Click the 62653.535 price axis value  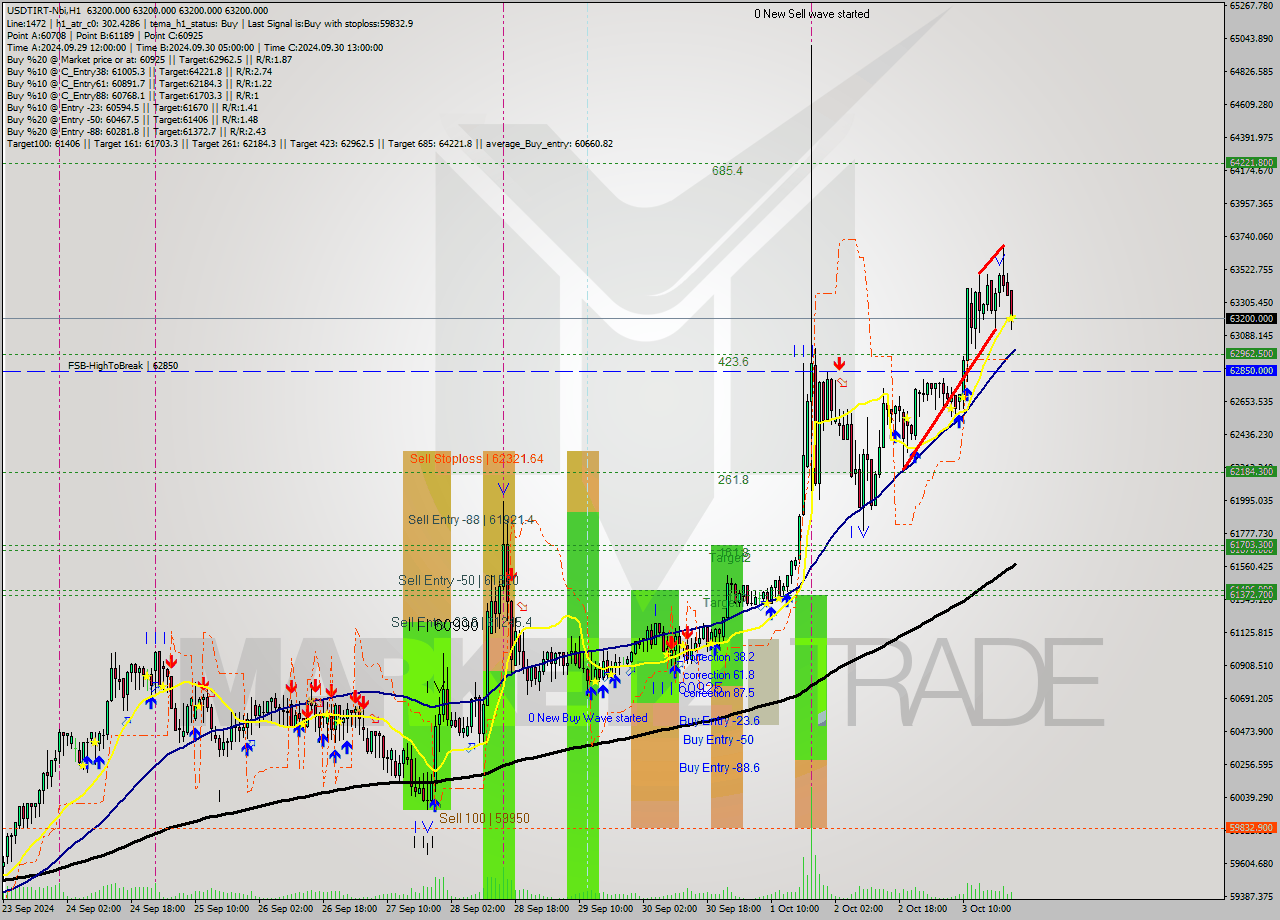[1252, 401]
